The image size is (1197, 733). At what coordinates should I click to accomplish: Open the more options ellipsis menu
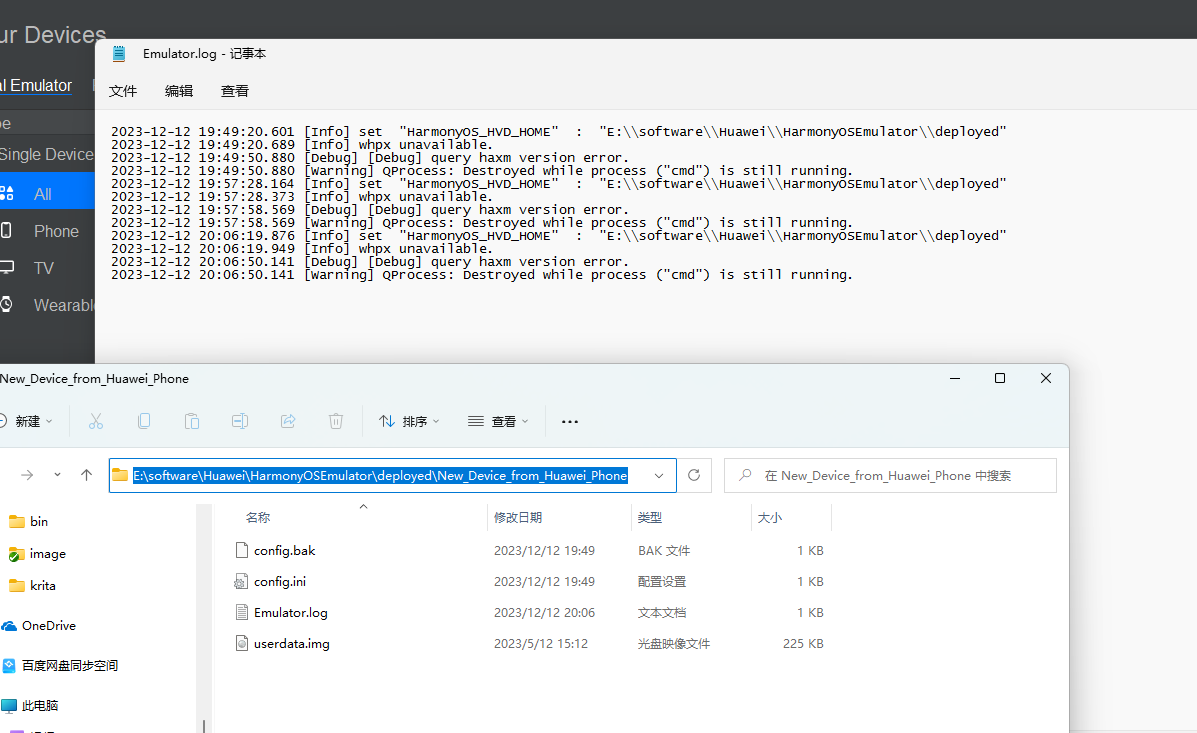(569, 421)
